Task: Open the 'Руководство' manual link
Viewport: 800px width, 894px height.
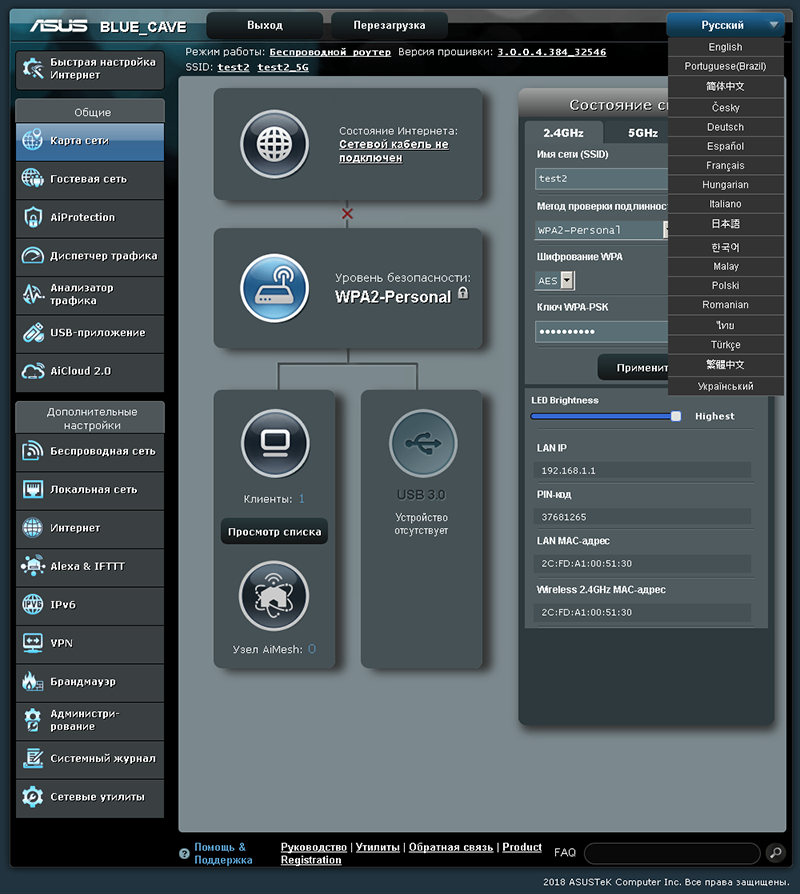Action: pyautogui.click(x=314, y=847)
